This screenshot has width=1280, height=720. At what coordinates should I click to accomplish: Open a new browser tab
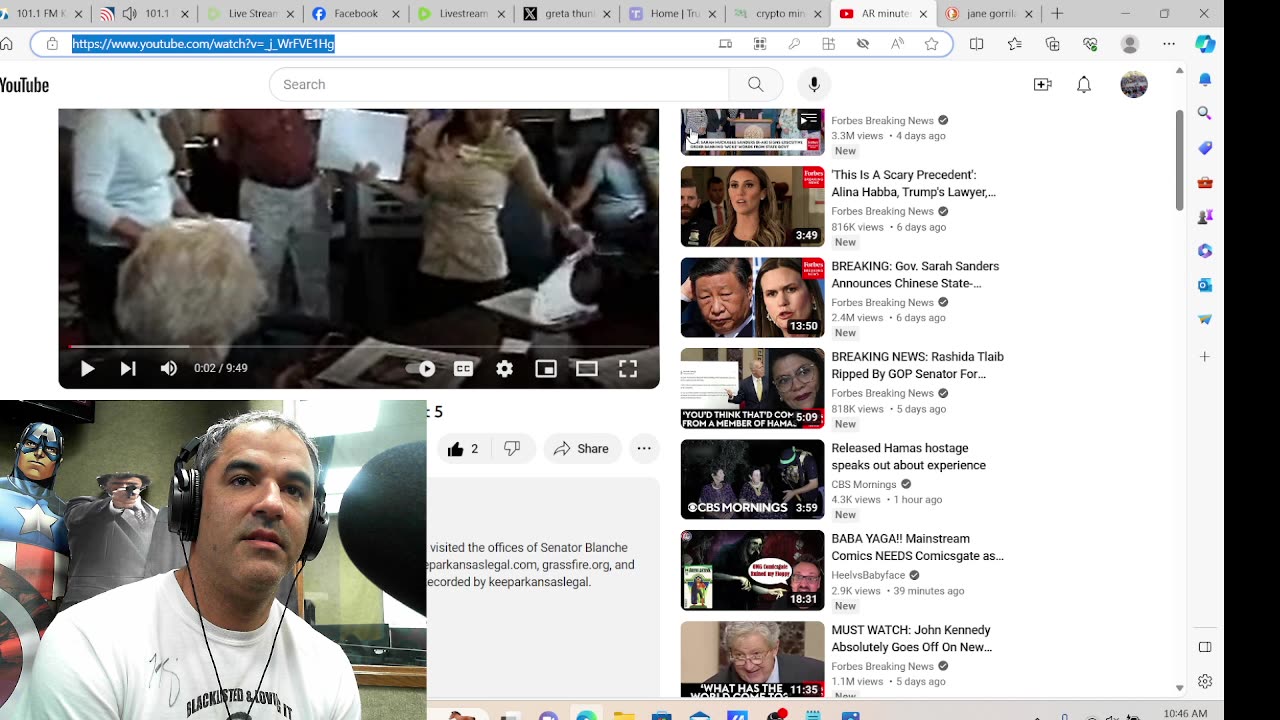tap(1057, 14)
